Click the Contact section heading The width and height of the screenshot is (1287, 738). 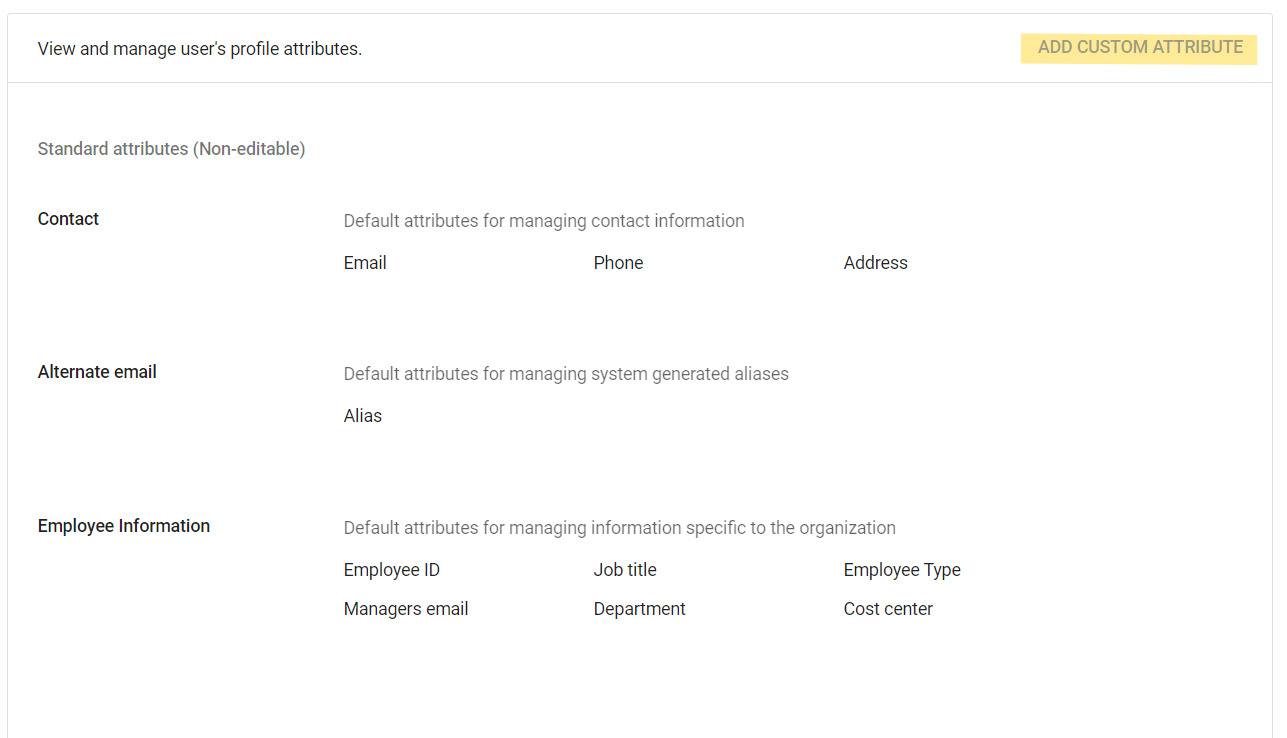click(68, 219)
